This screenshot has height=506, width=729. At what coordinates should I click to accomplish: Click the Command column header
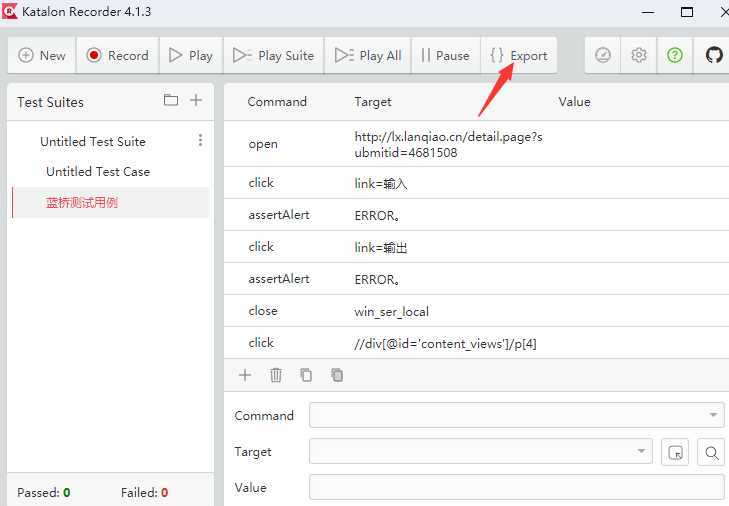(277, 102)
